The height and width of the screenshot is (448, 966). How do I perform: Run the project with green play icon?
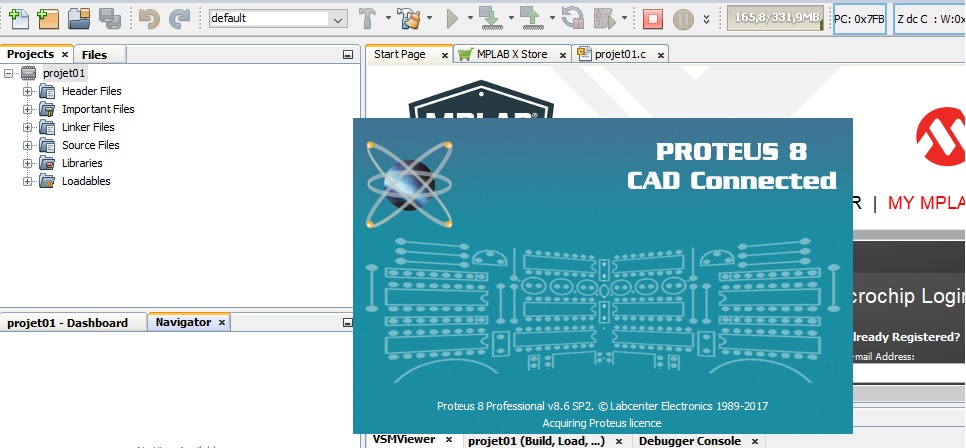coord(452,18)
